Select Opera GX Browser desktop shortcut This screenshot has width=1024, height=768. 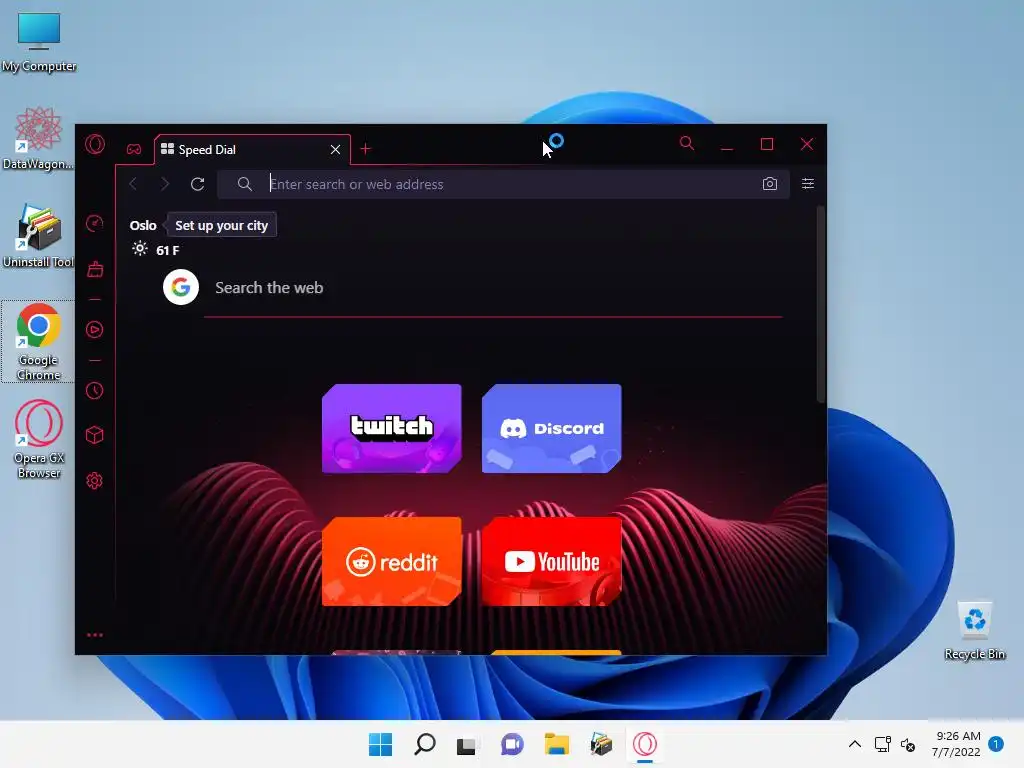(39, 439)
